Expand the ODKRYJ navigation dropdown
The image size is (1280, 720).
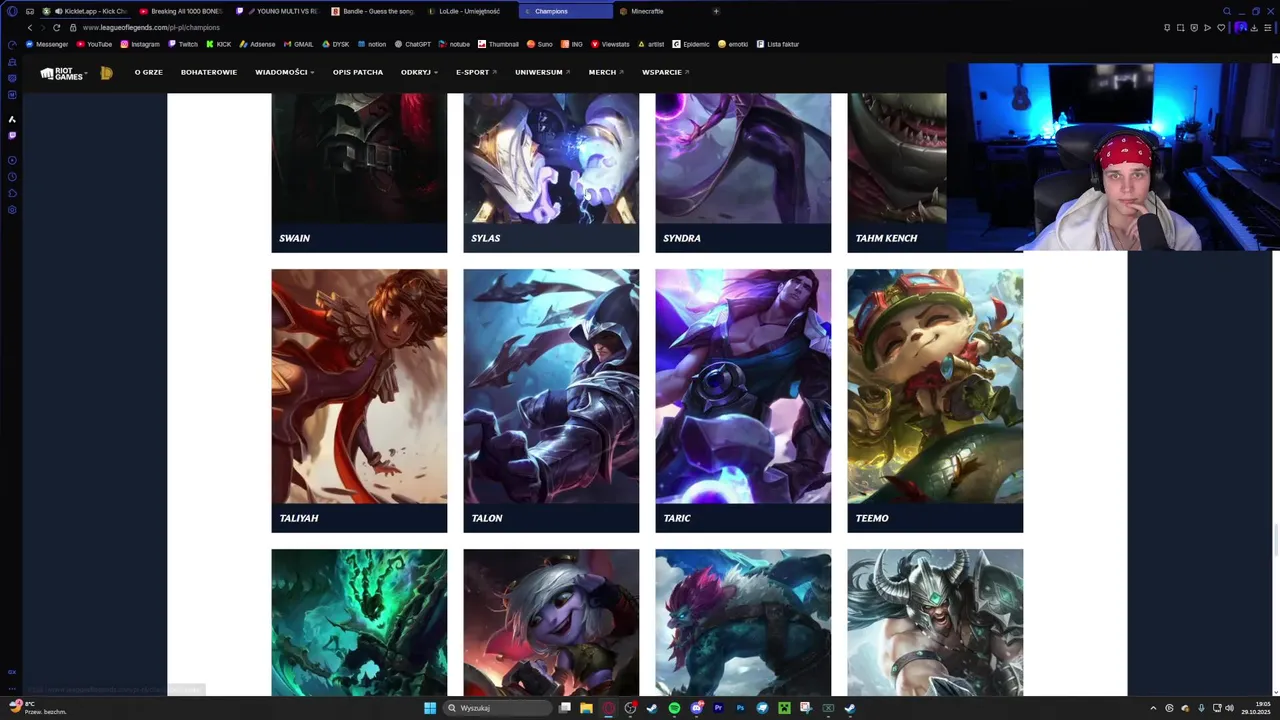tap(419, 72)
